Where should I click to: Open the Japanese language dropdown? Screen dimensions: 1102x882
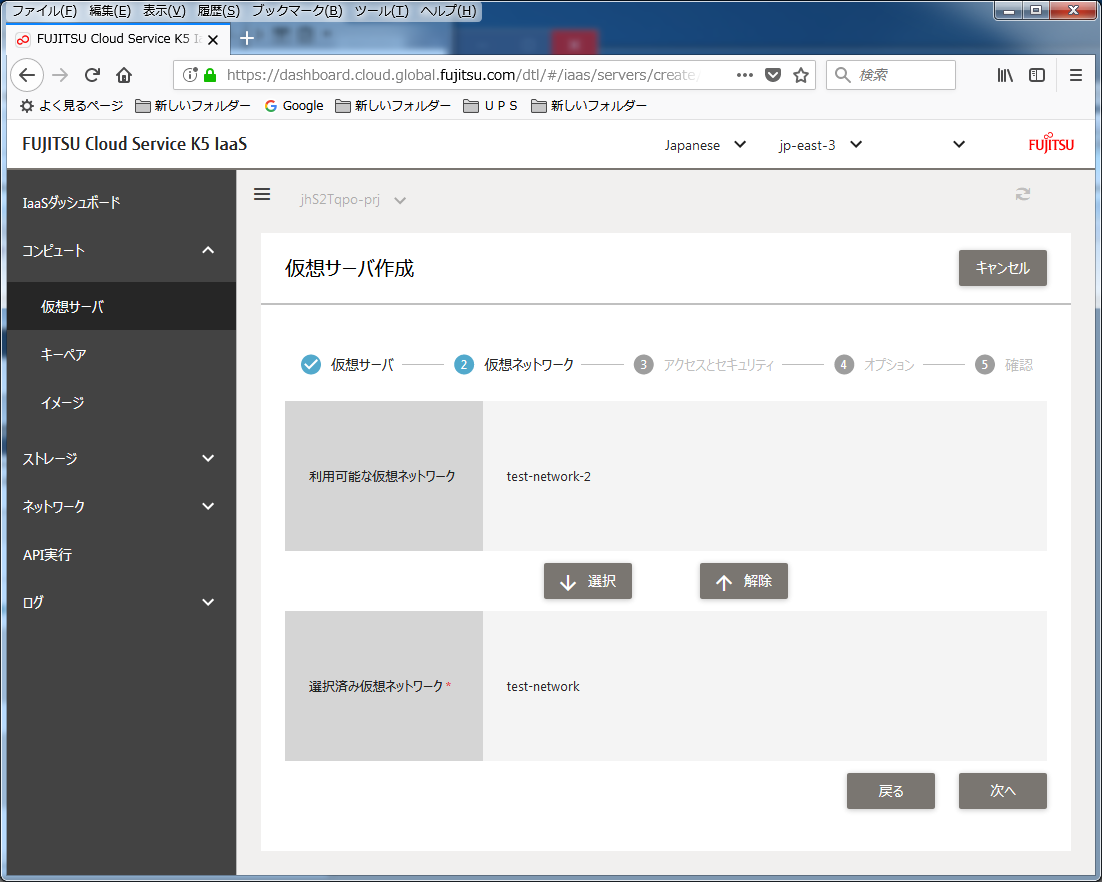pyautogui.click(x=705, y=145)
